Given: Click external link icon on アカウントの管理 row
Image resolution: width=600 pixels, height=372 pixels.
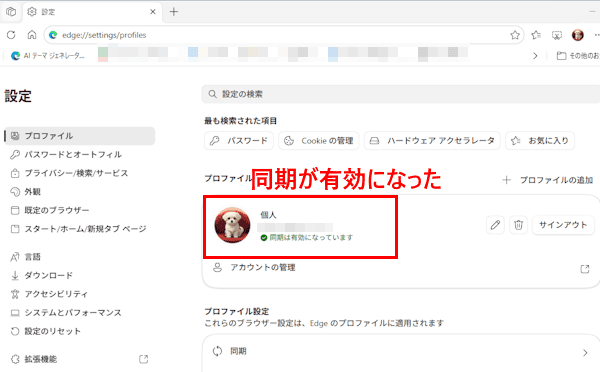Looking at the screenshot, I should [585, 269].
